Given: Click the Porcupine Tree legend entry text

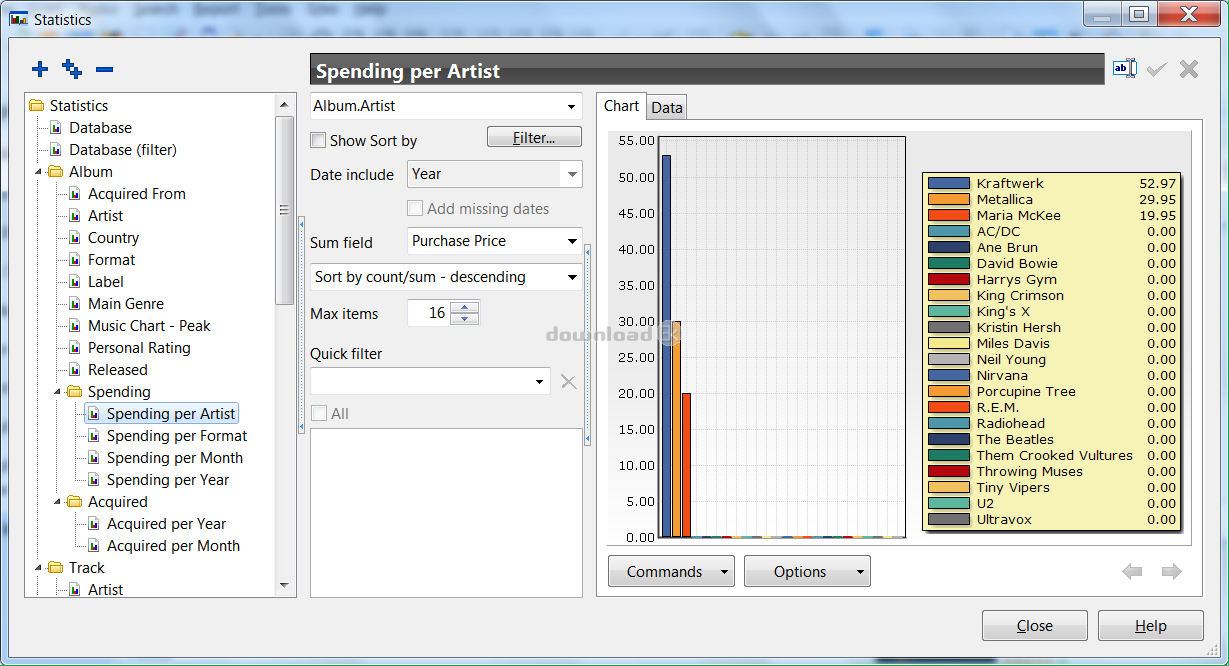Looking at the screenshot, I should (1026, 392).
